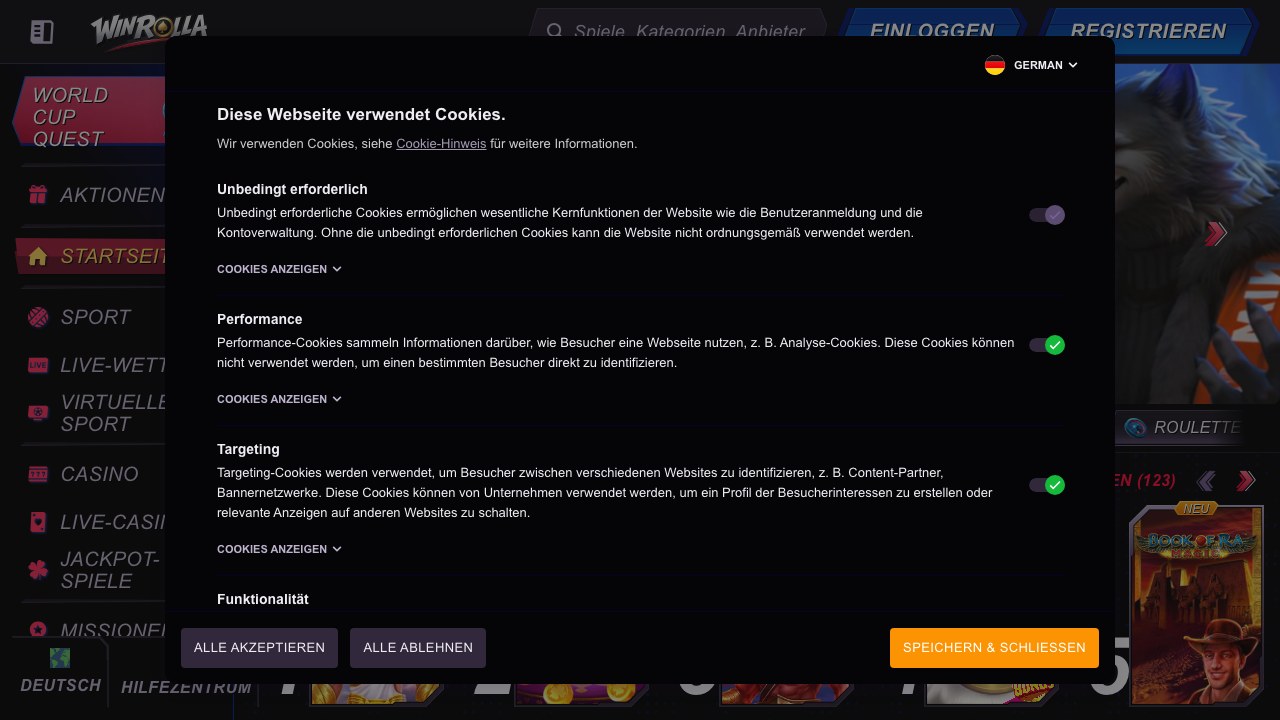Open the Cookie-Hinweis link
Screen dimensions: 1280x720
coord(441,144)
